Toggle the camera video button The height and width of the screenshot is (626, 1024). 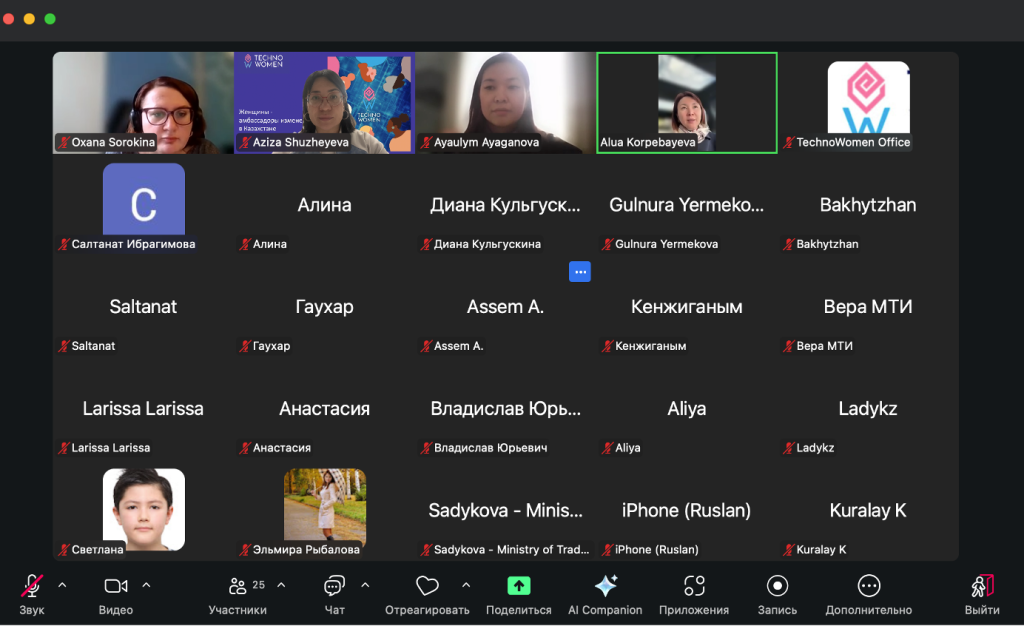coord(116,586)
